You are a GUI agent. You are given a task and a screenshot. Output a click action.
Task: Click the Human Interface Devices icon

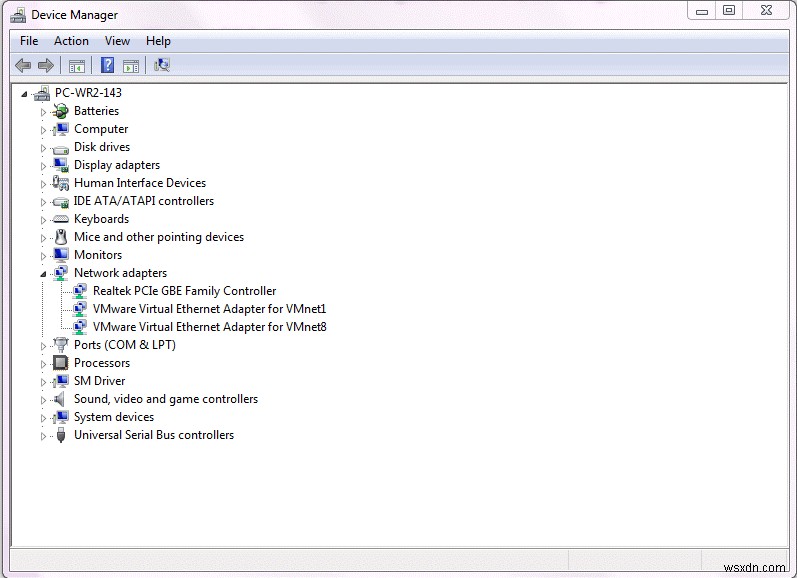(60, 183)
